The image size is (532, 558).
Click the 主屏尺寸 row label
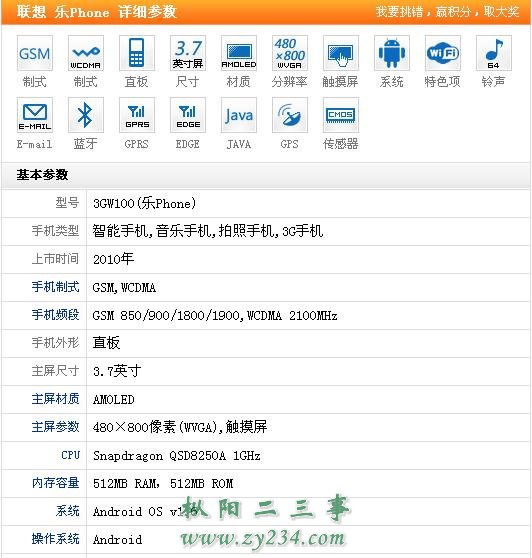(x=55, y=371)
